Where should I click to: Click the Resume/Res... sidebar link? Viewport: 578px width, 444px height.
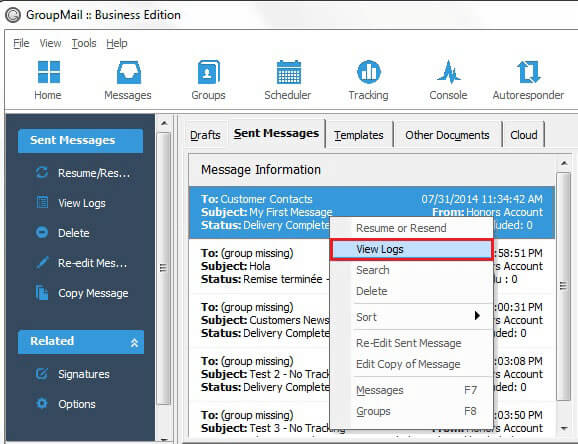pyautogui.click(x=94, y=173)
